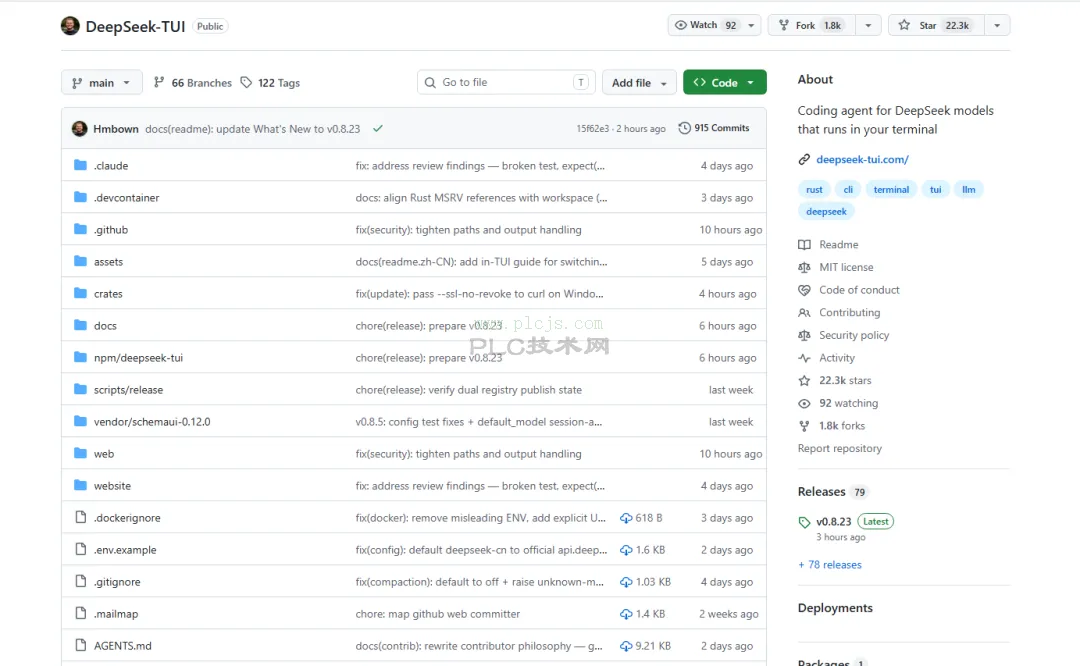Open the .gitignore file

coord(117,582)
